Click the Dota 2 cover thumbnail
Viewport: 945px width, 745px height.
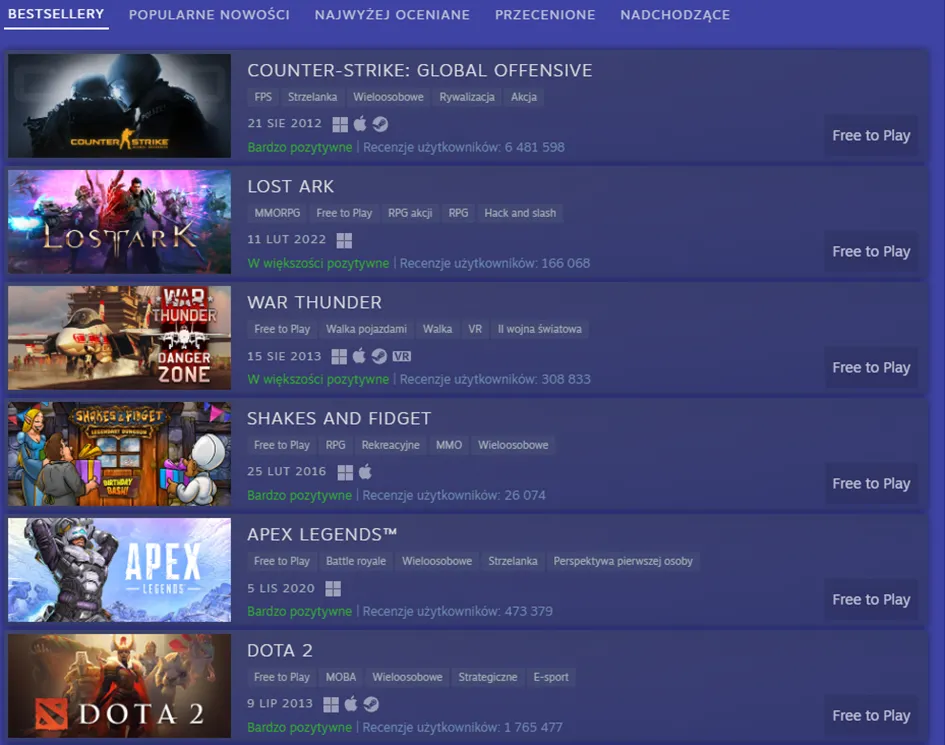pos(119,686)
